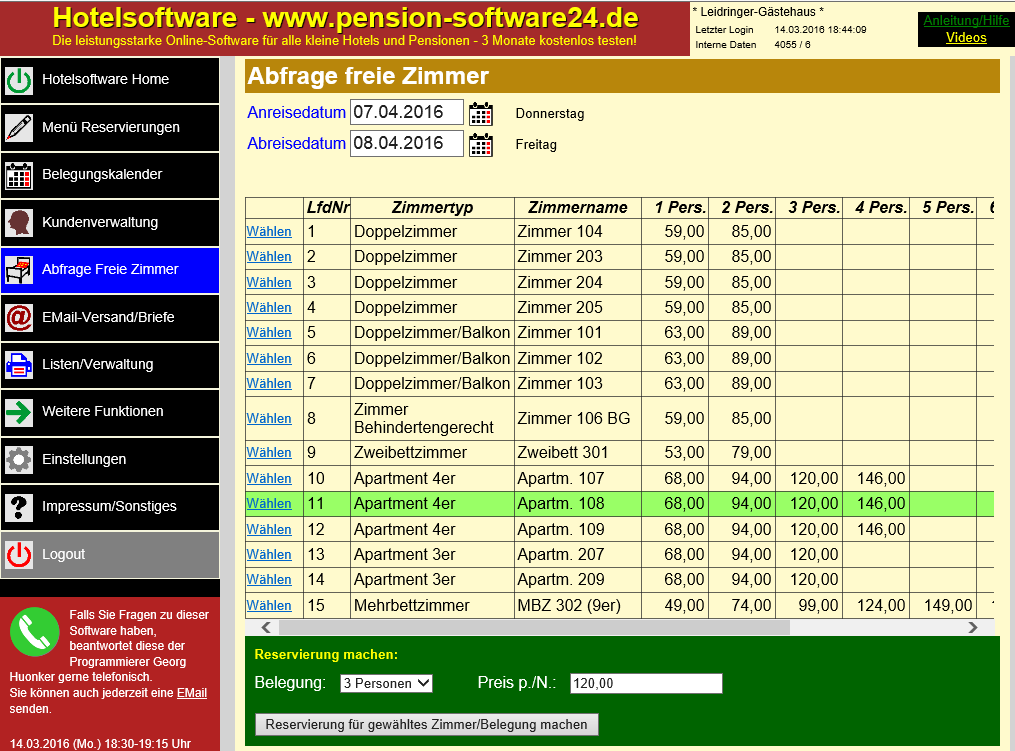Open the Videos link at top right
The image size is (1015, 751).
point(966,38)
